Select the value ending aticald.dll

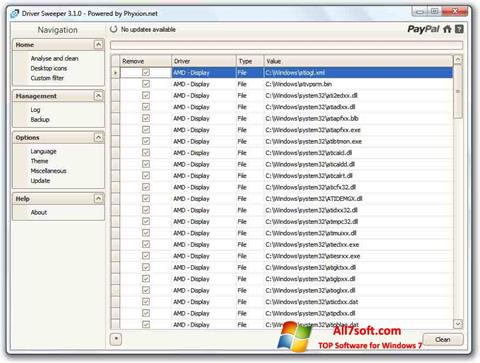tap(309, 153)
